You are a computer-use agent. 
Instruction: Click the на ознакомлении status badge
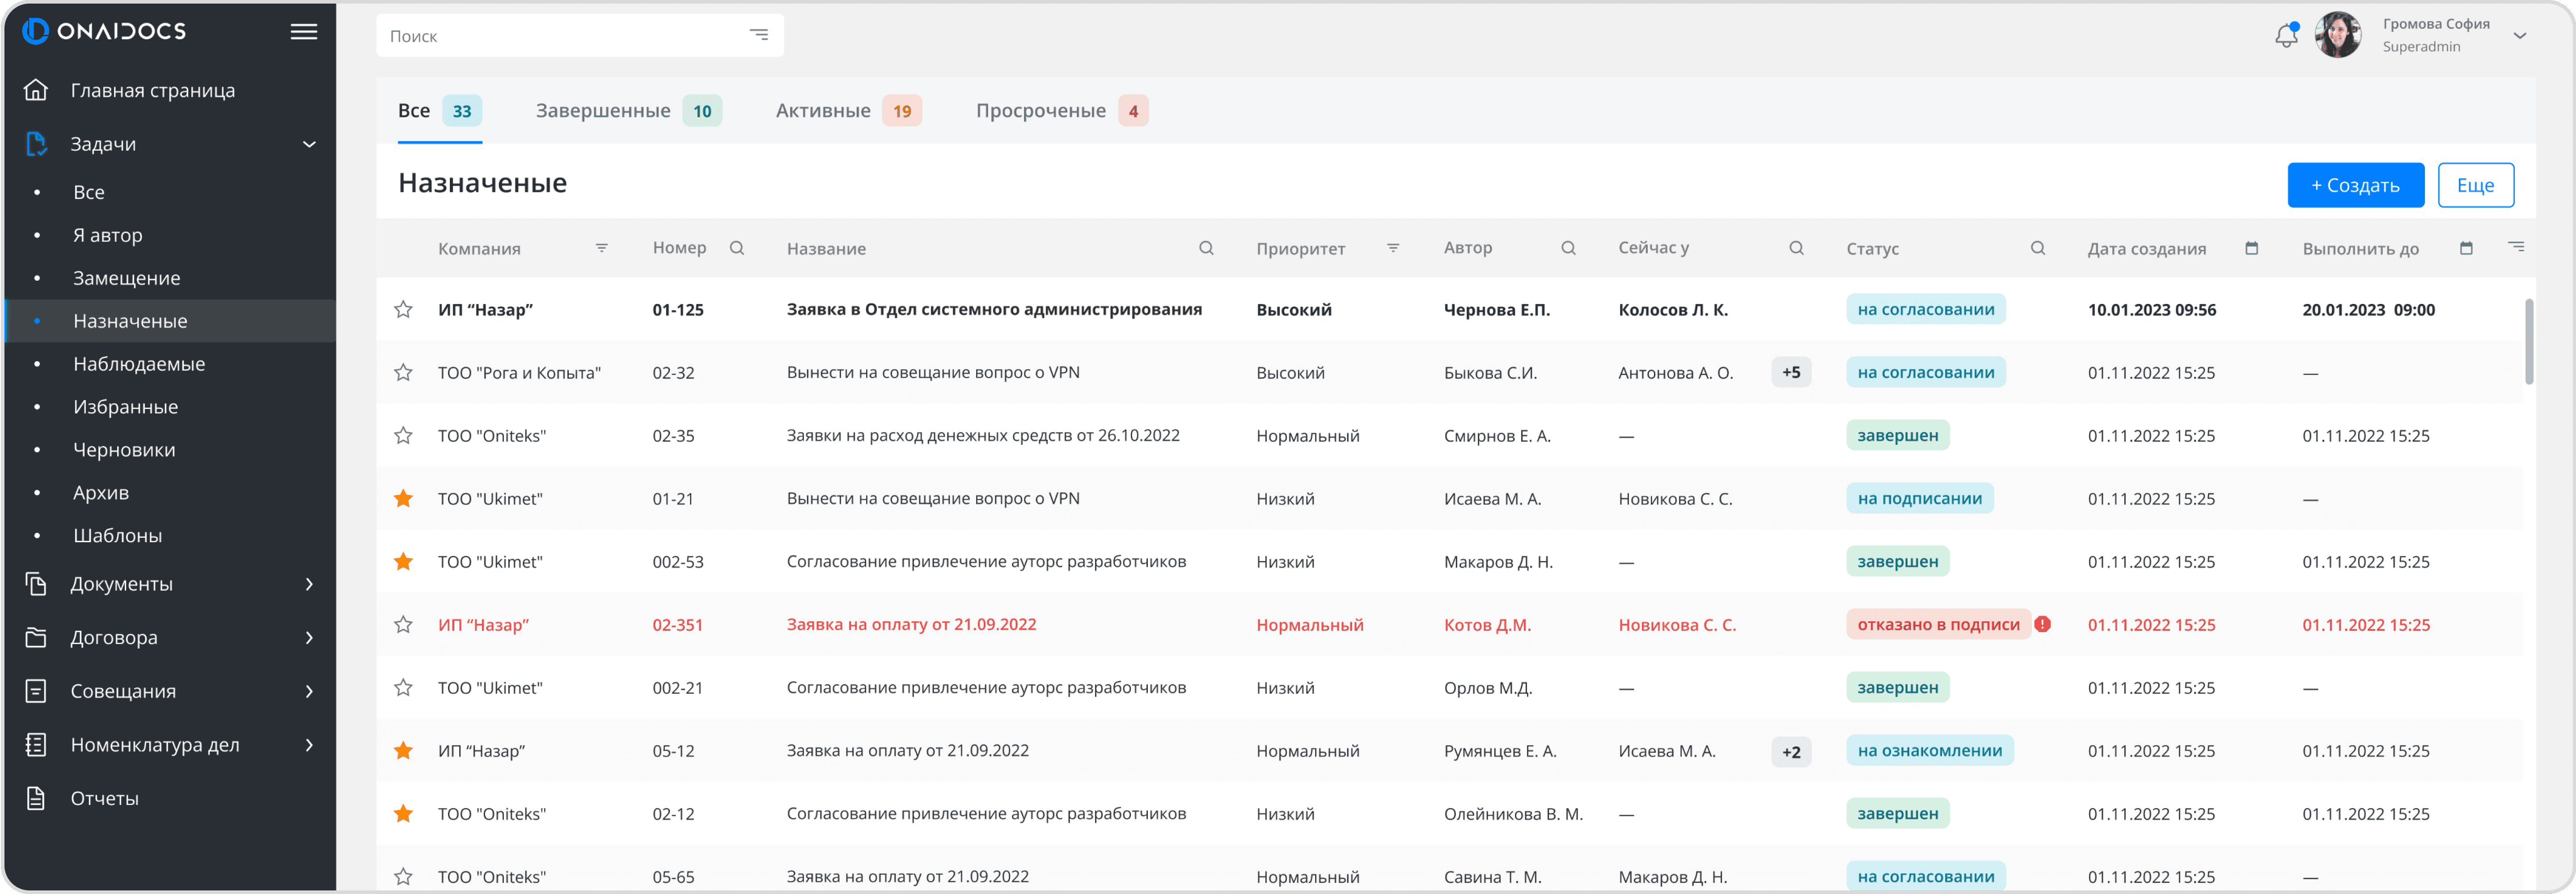tap(1929, 750)
